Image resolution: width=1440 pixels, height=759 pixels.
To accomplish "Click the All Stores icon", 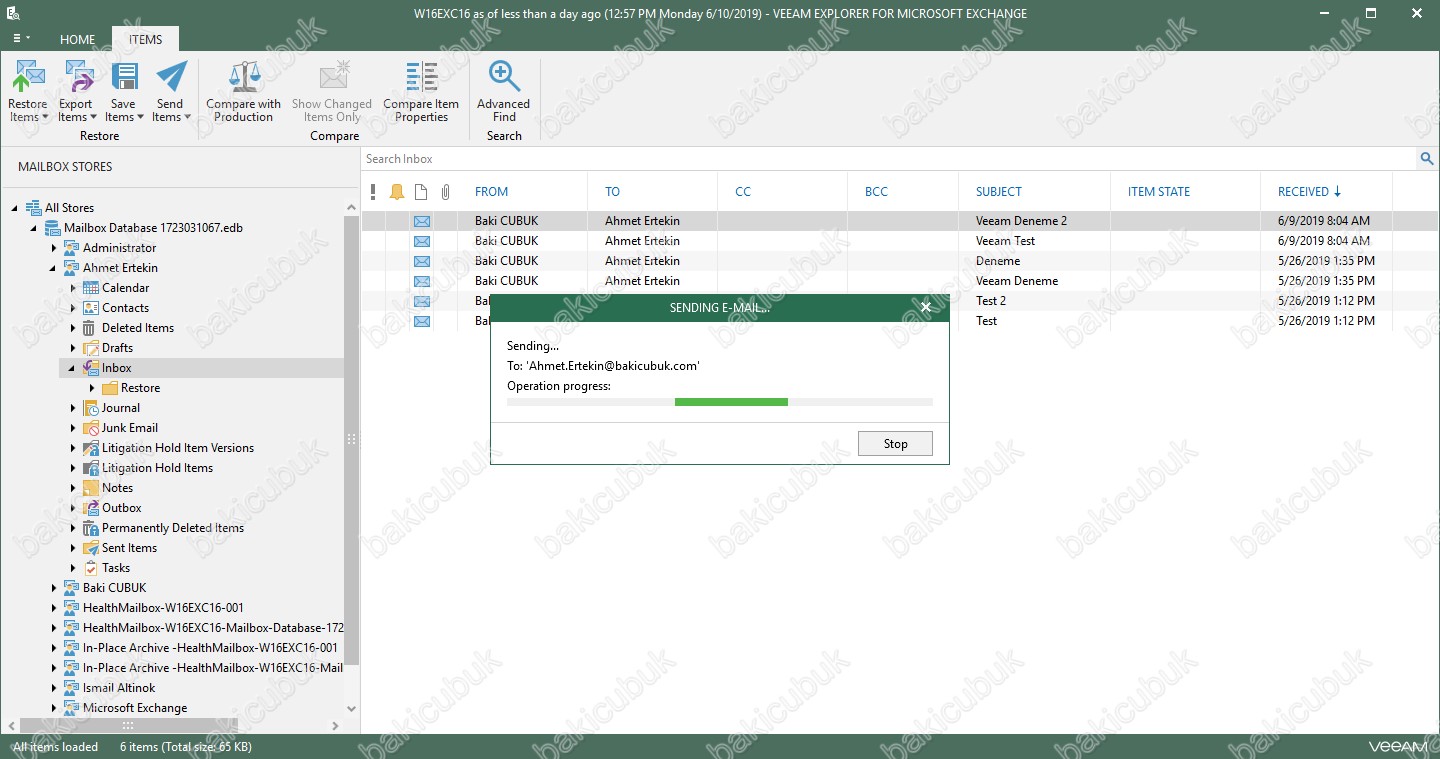I will (34, 208).
